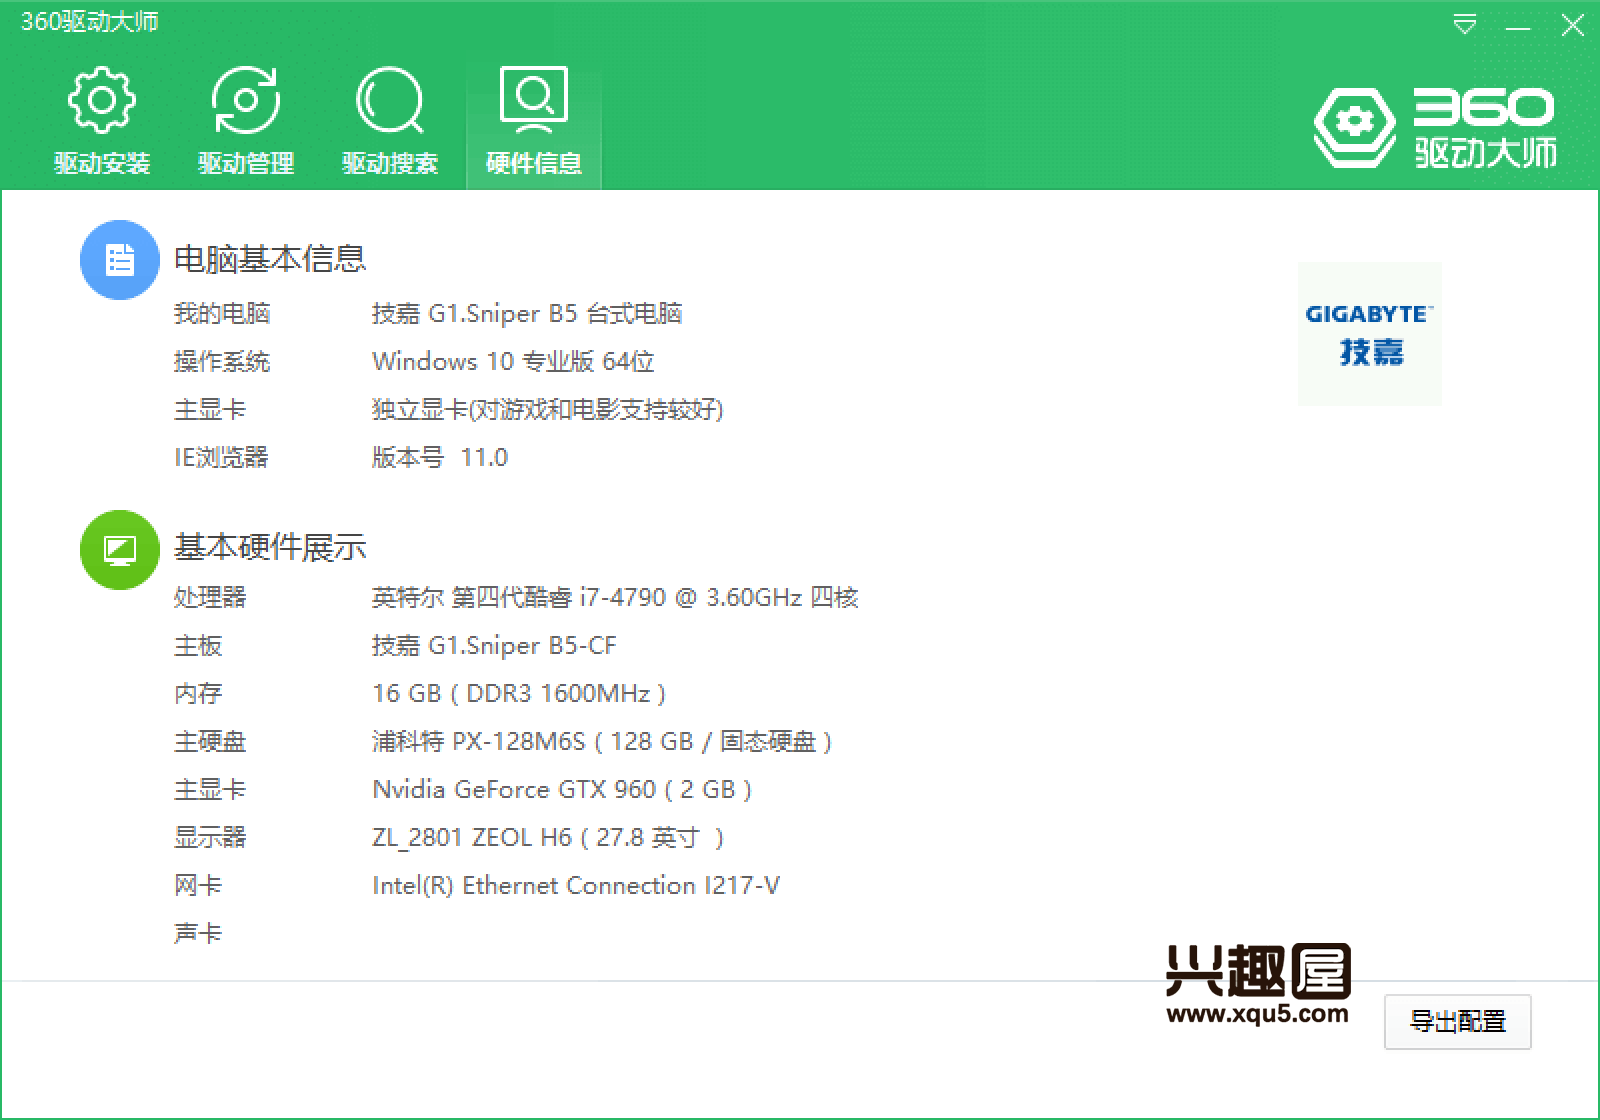This screenshot has width=1600, height=1120.
Task: Select the 硬件信息 hardware info tab
Action: click(x=534, y=122)
